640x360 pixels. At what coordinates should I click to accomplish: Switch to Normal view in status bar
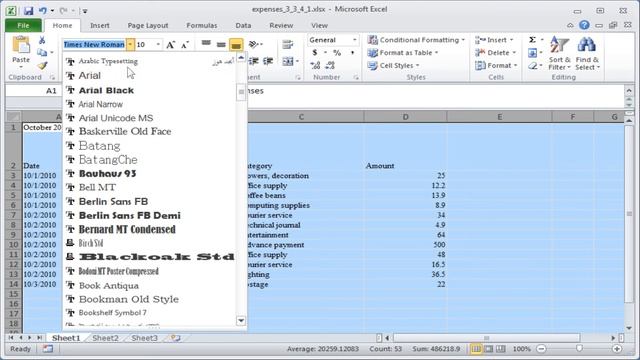click(476, 349)
